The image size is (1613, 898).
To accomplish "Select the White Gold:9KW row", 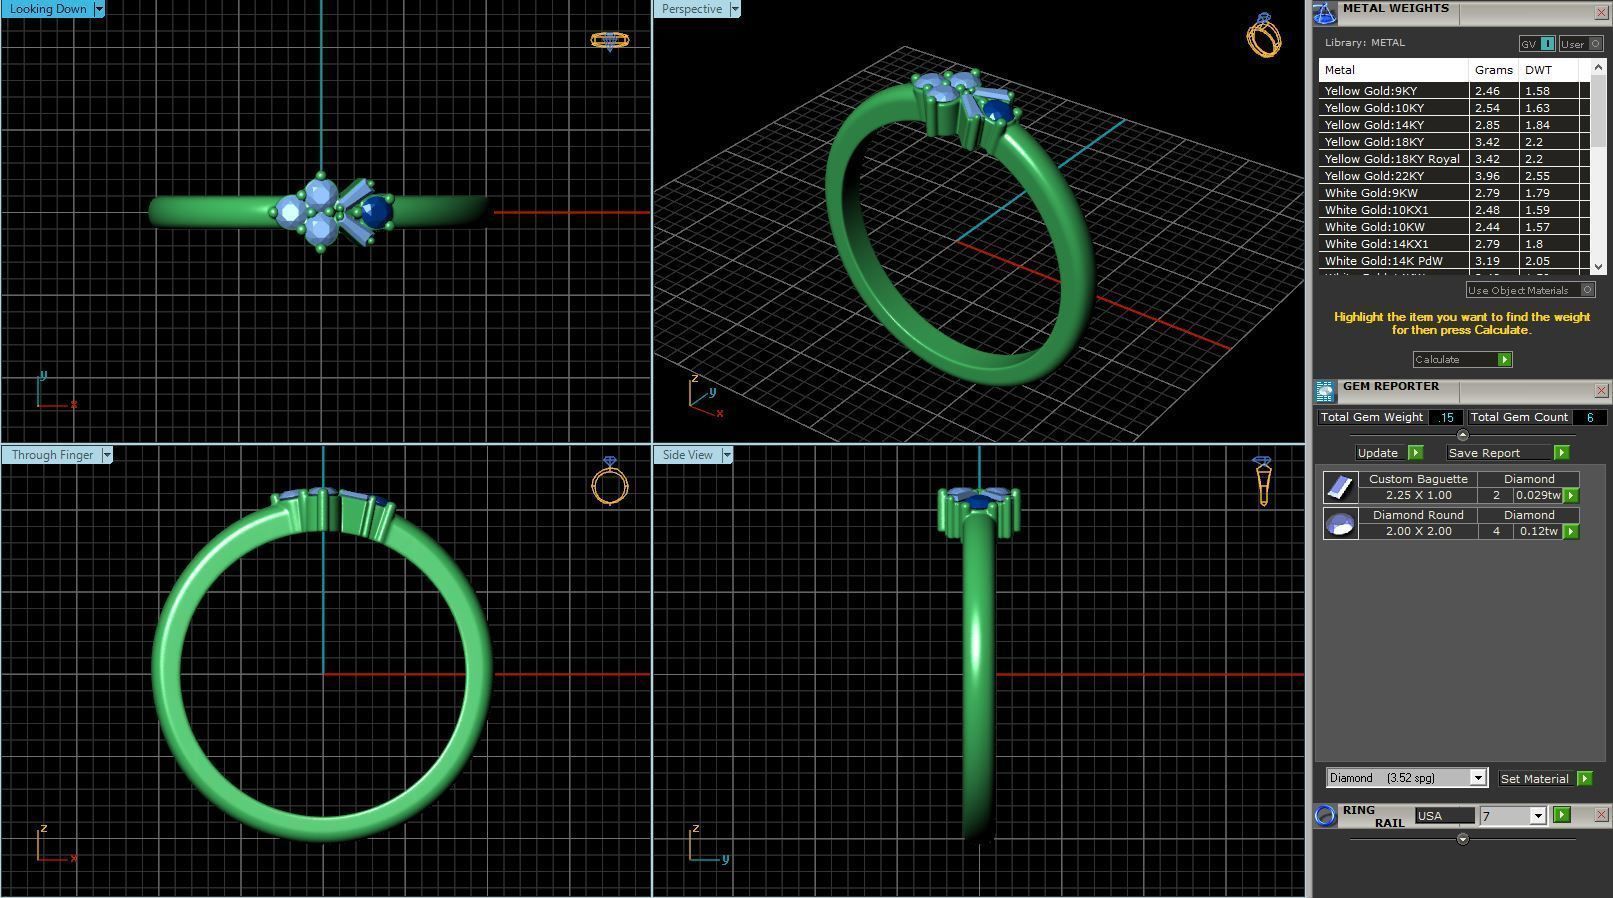I will tap(1453, 193).
